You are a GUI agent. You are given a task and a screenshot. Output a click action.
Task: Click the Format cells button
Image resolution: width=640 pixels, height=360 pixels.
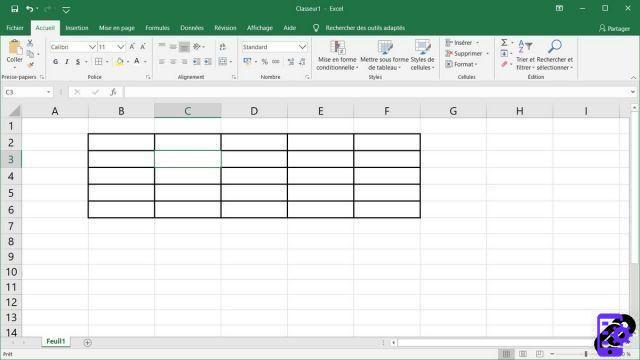(461, 64)
